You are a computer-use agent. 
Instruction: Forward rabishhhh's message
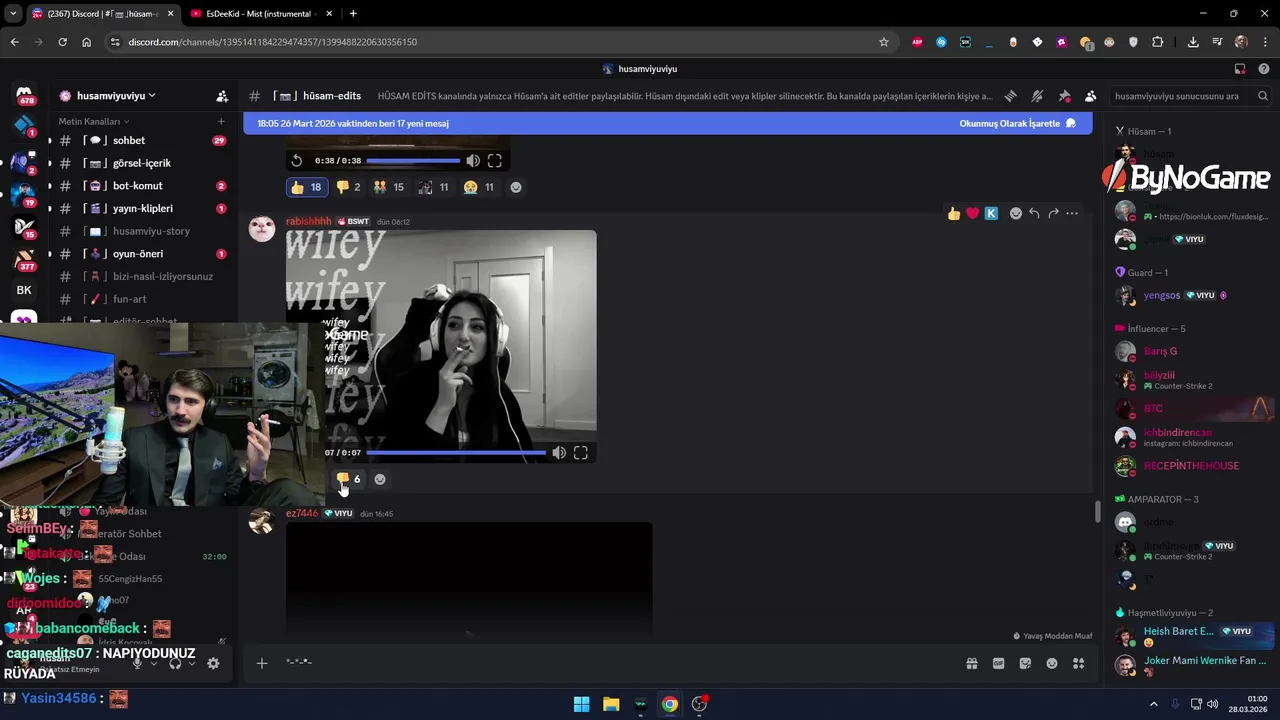click(x=1053, y=213)
